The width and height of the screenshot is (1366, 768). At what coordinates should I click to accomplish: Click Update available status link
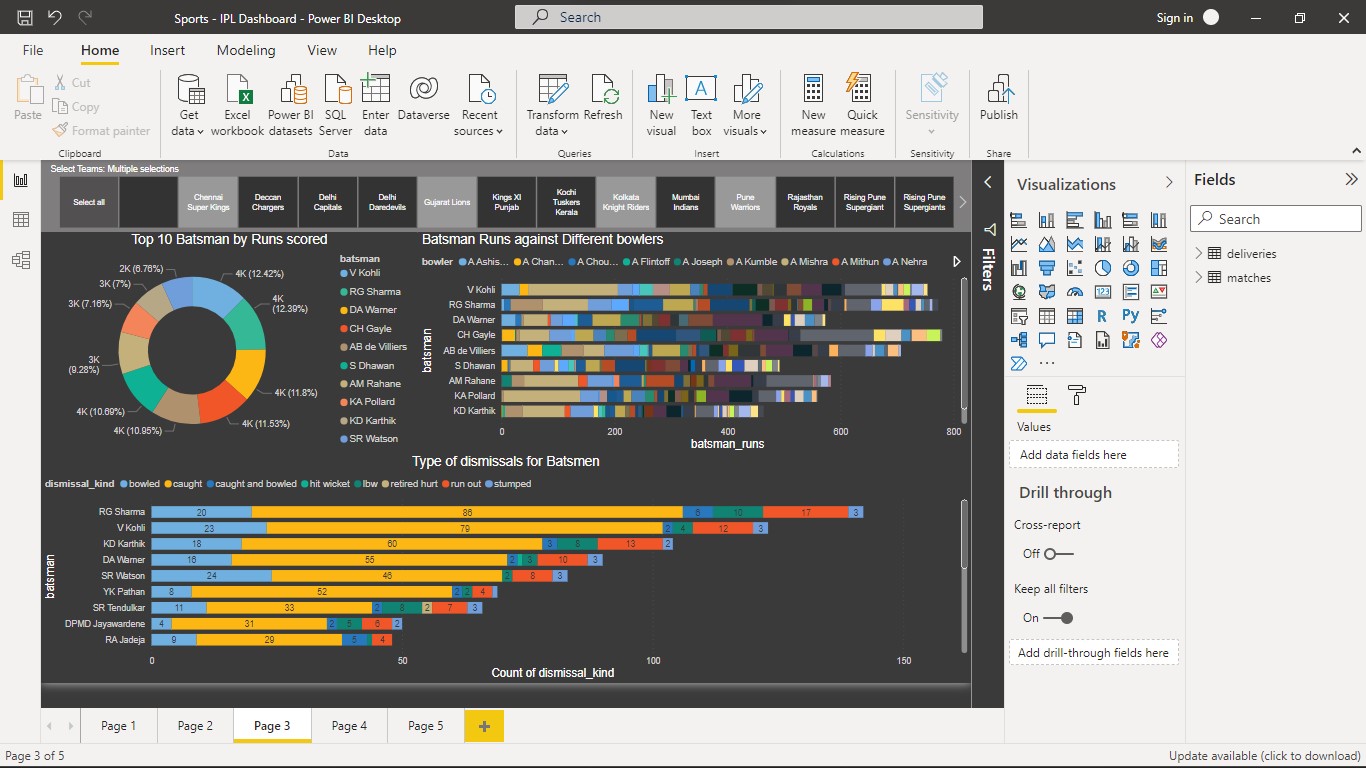[x=1264, y=756]
